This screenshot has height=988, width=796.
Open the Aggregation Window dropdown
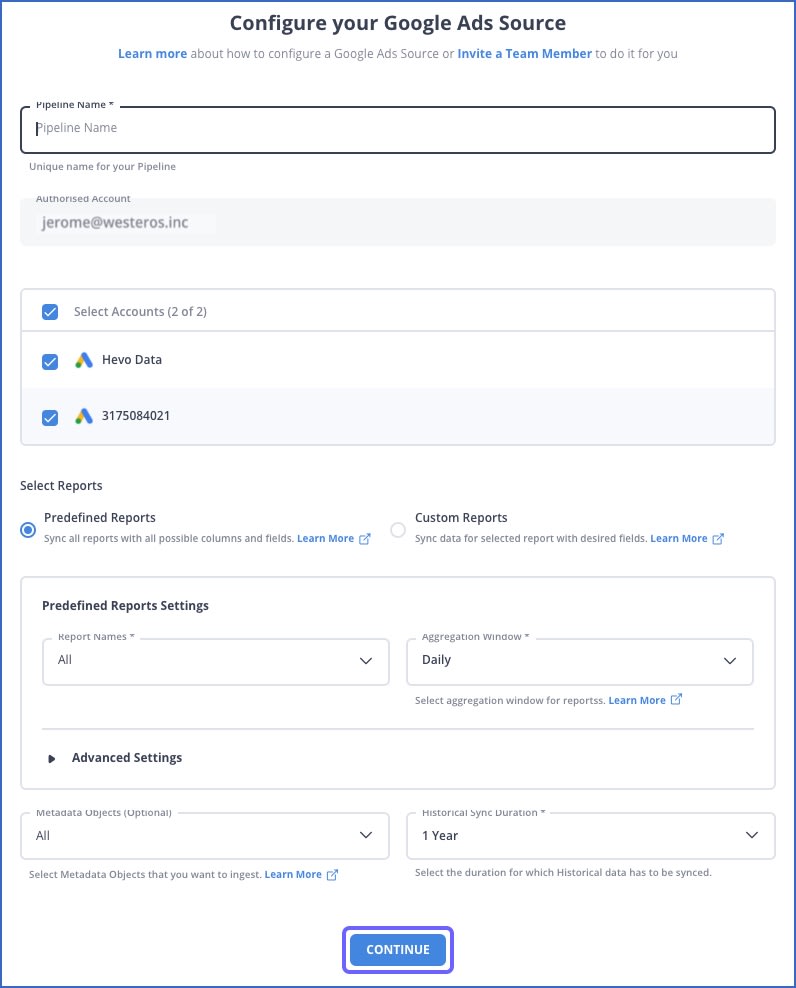coord(580,661)
